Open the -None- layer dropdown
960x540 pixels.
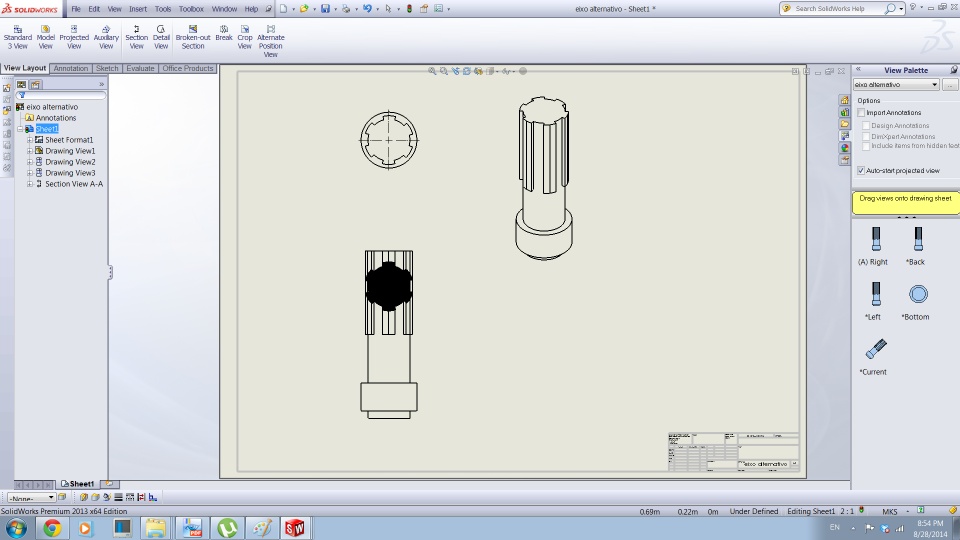(x=31, y=498)
